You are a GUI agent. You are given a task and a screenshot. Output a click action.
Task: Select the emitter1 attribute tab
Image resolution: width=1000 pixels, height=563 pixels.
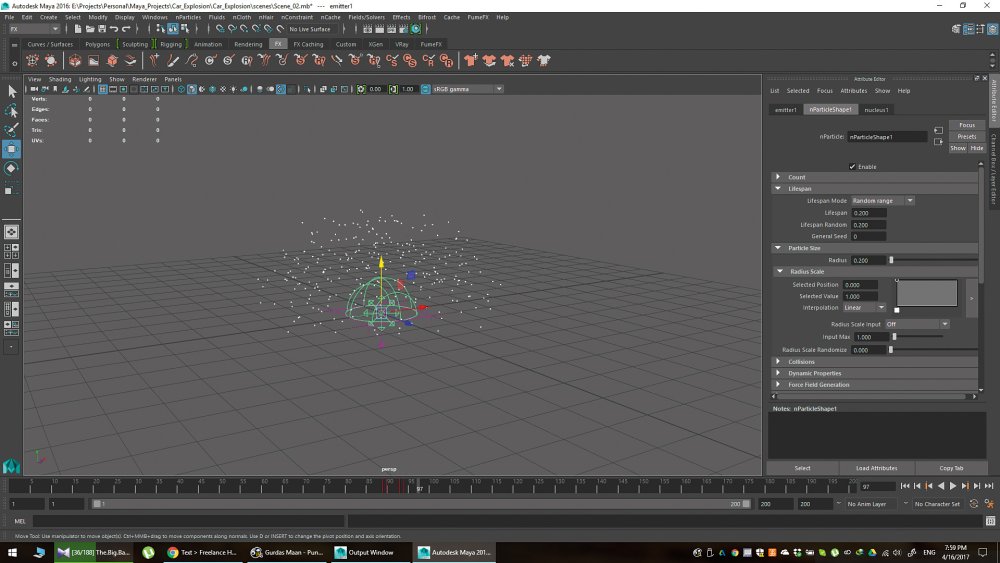click(x=786, y=110)
